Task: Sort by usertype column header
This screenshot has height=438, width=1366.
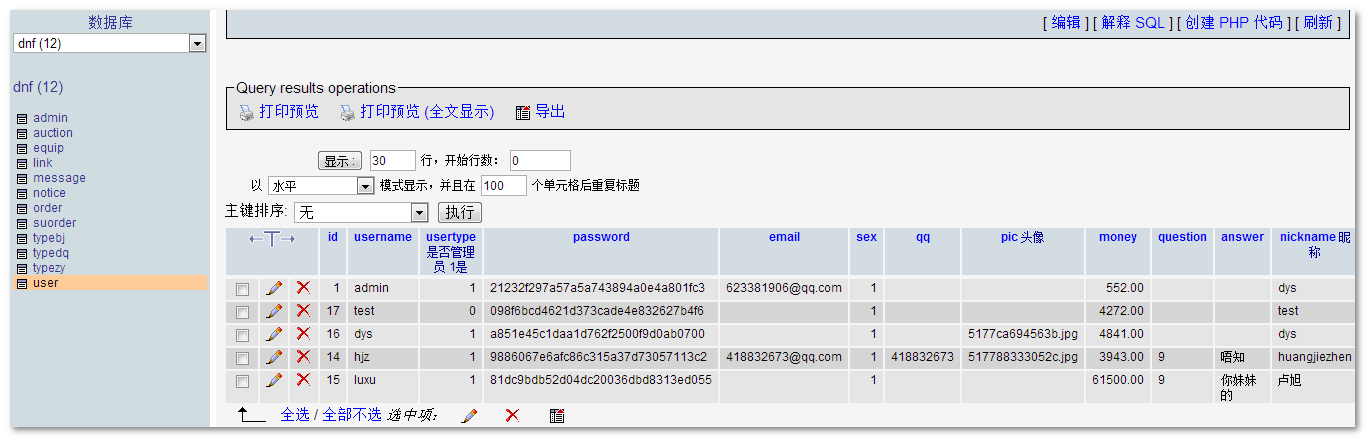Action: [451, 237]
